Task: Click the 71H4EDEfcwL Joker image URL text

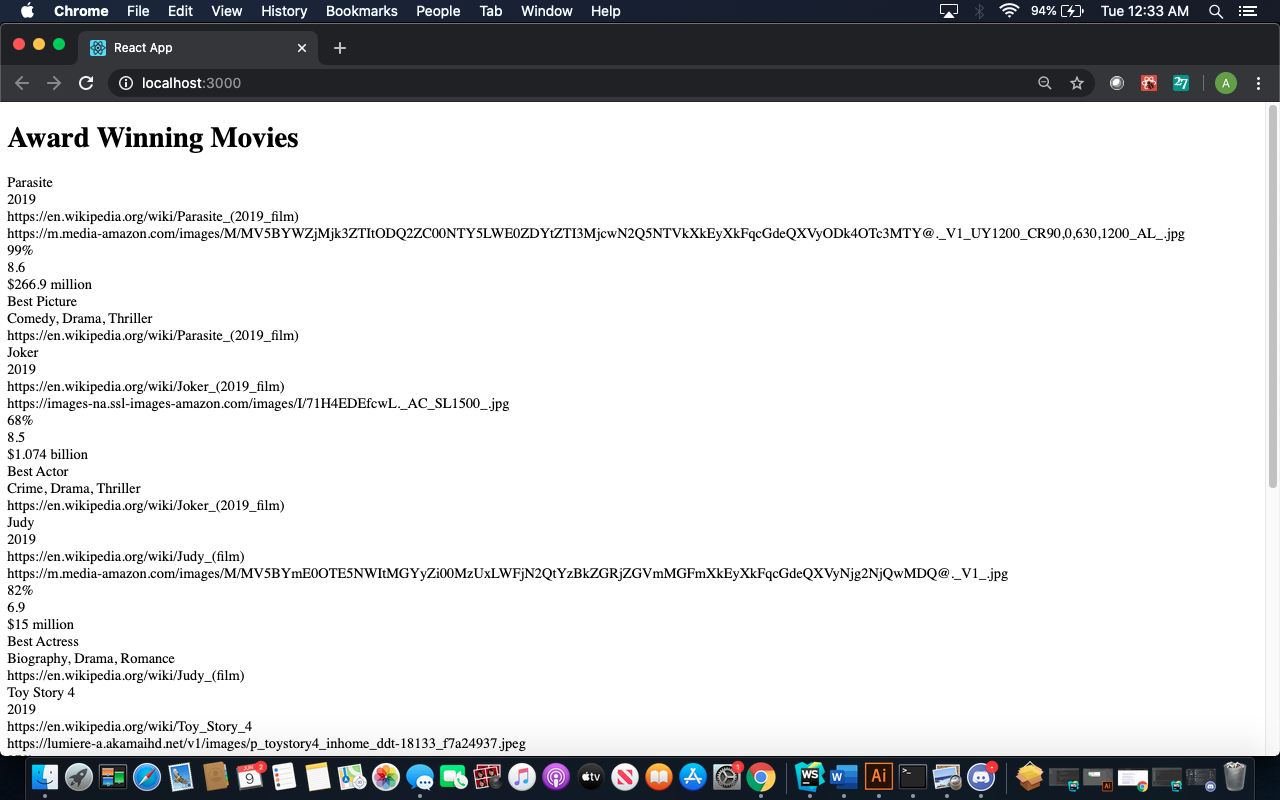Action: tap(258, 403)
